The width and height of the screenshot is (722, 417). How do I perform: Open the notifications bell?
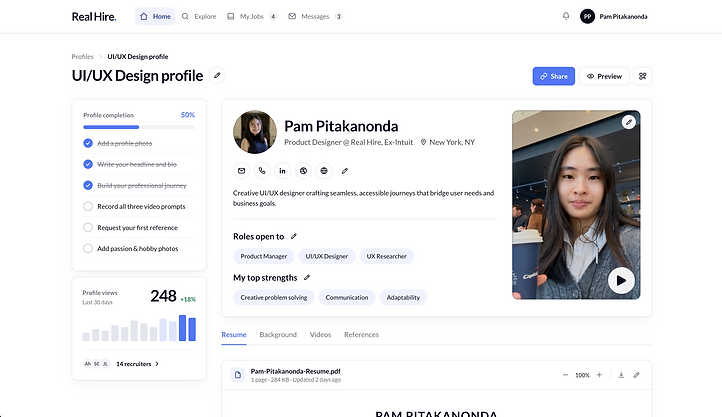566,16
